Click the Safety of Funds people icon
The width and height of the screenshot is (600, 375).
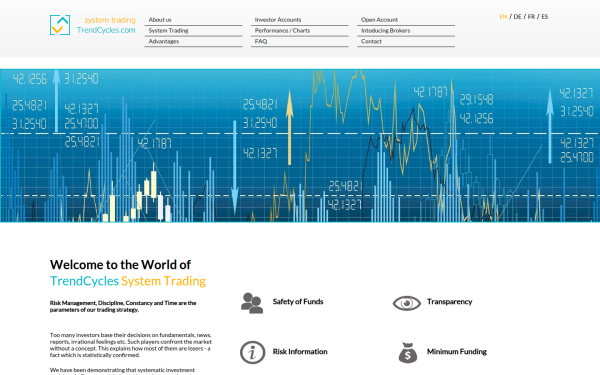252,303
